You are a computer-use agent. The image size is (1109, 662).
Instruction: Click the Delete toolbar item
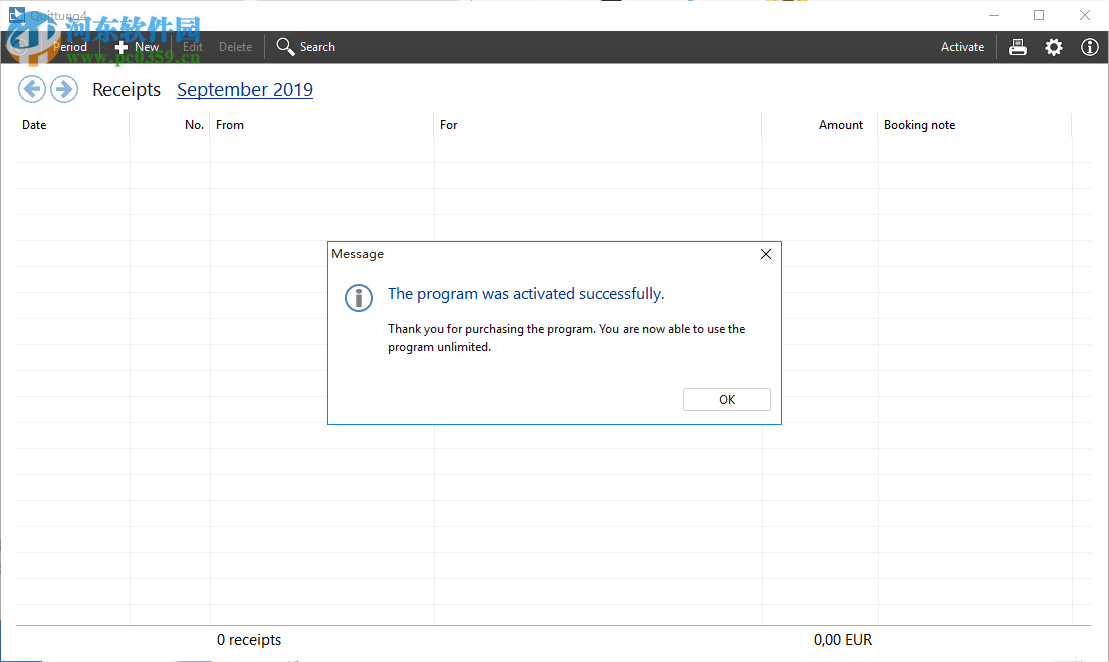click(236, 47)
